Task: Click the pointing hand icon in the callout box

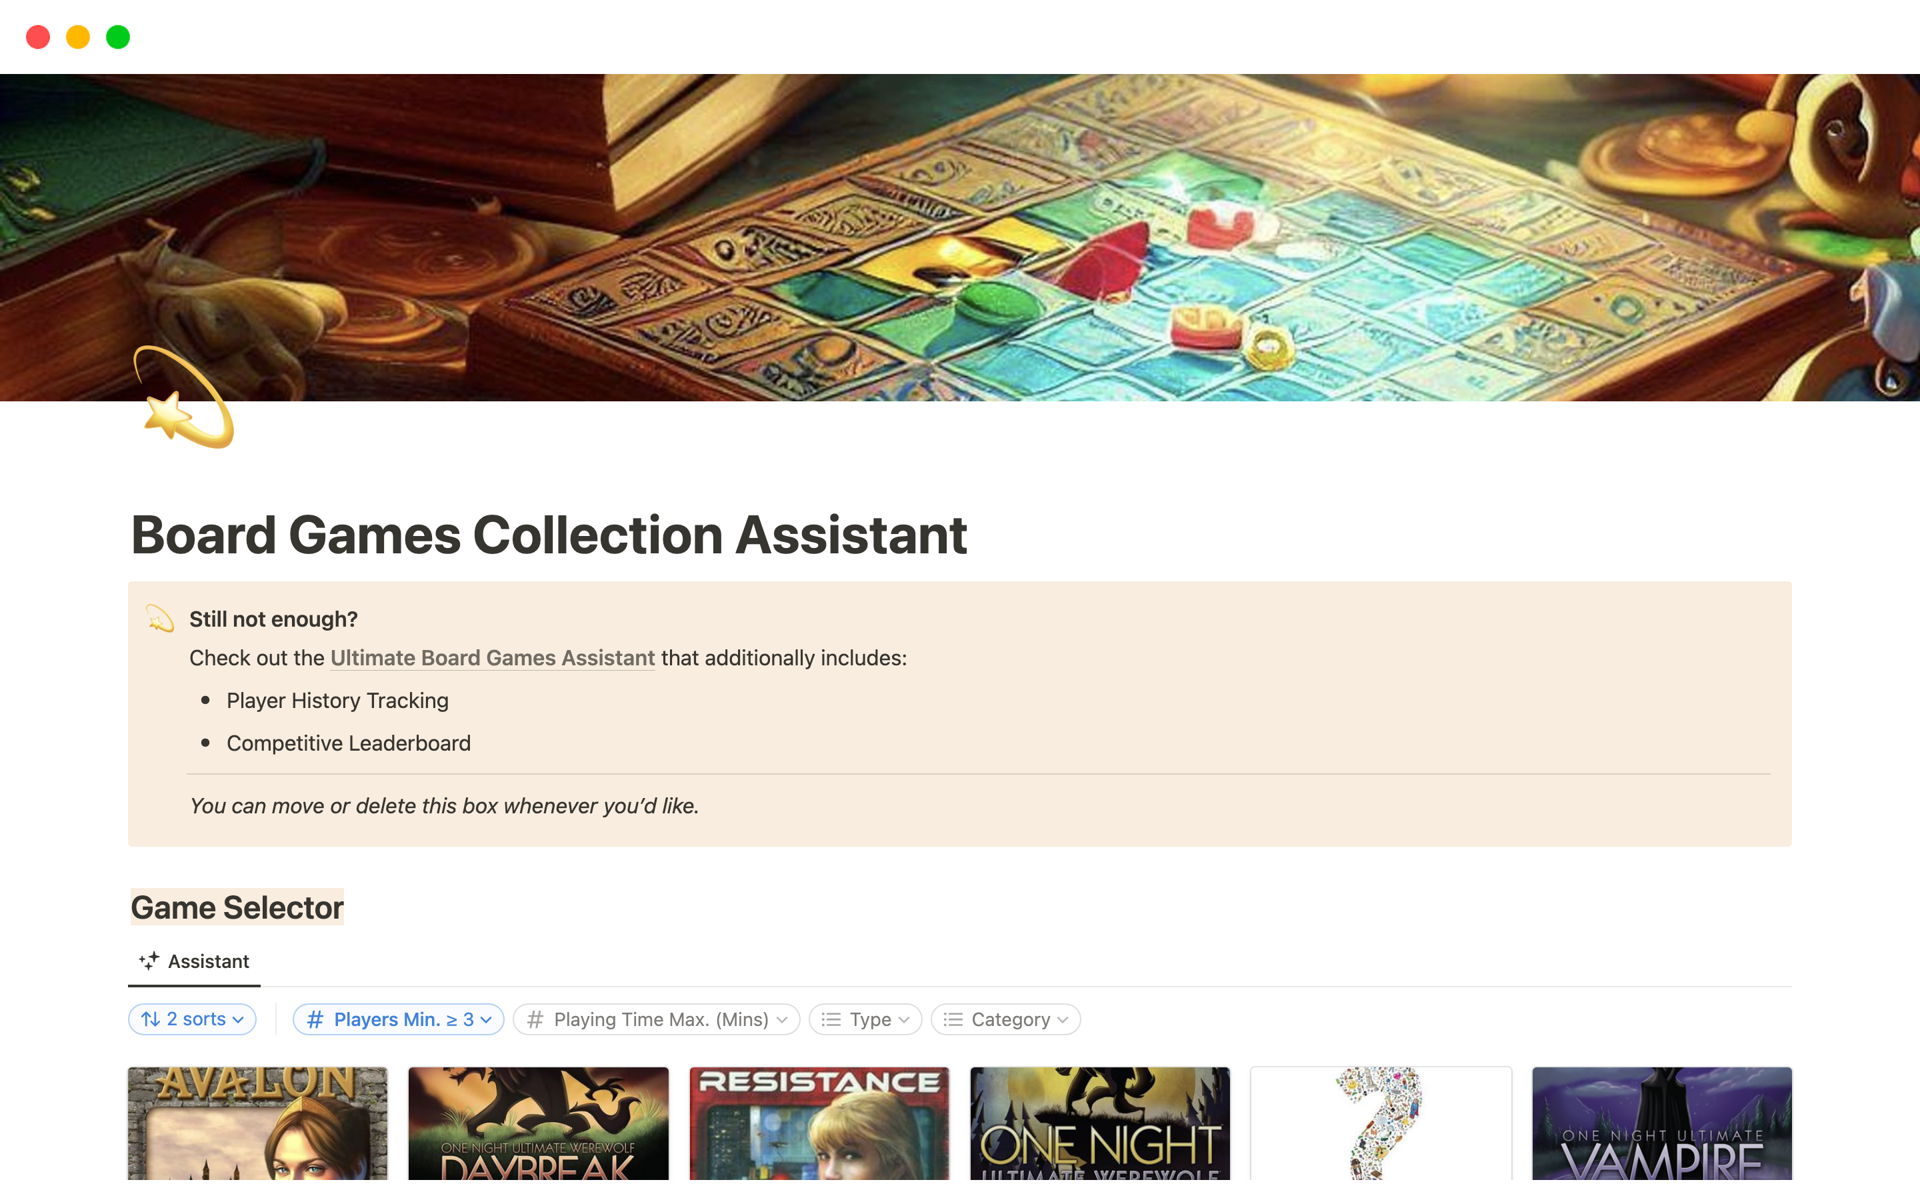Action: tap(158, 618)
